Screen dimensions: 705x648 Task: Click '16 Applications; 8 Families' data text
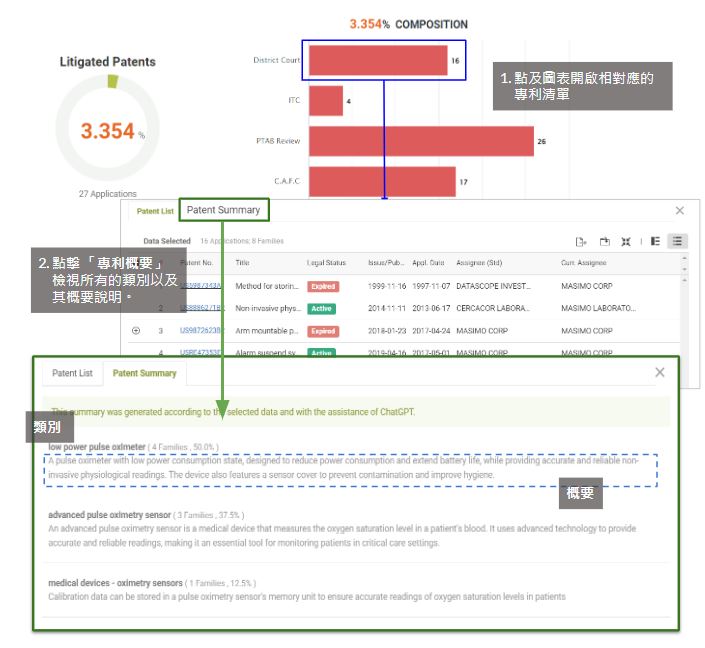[242, 241]
